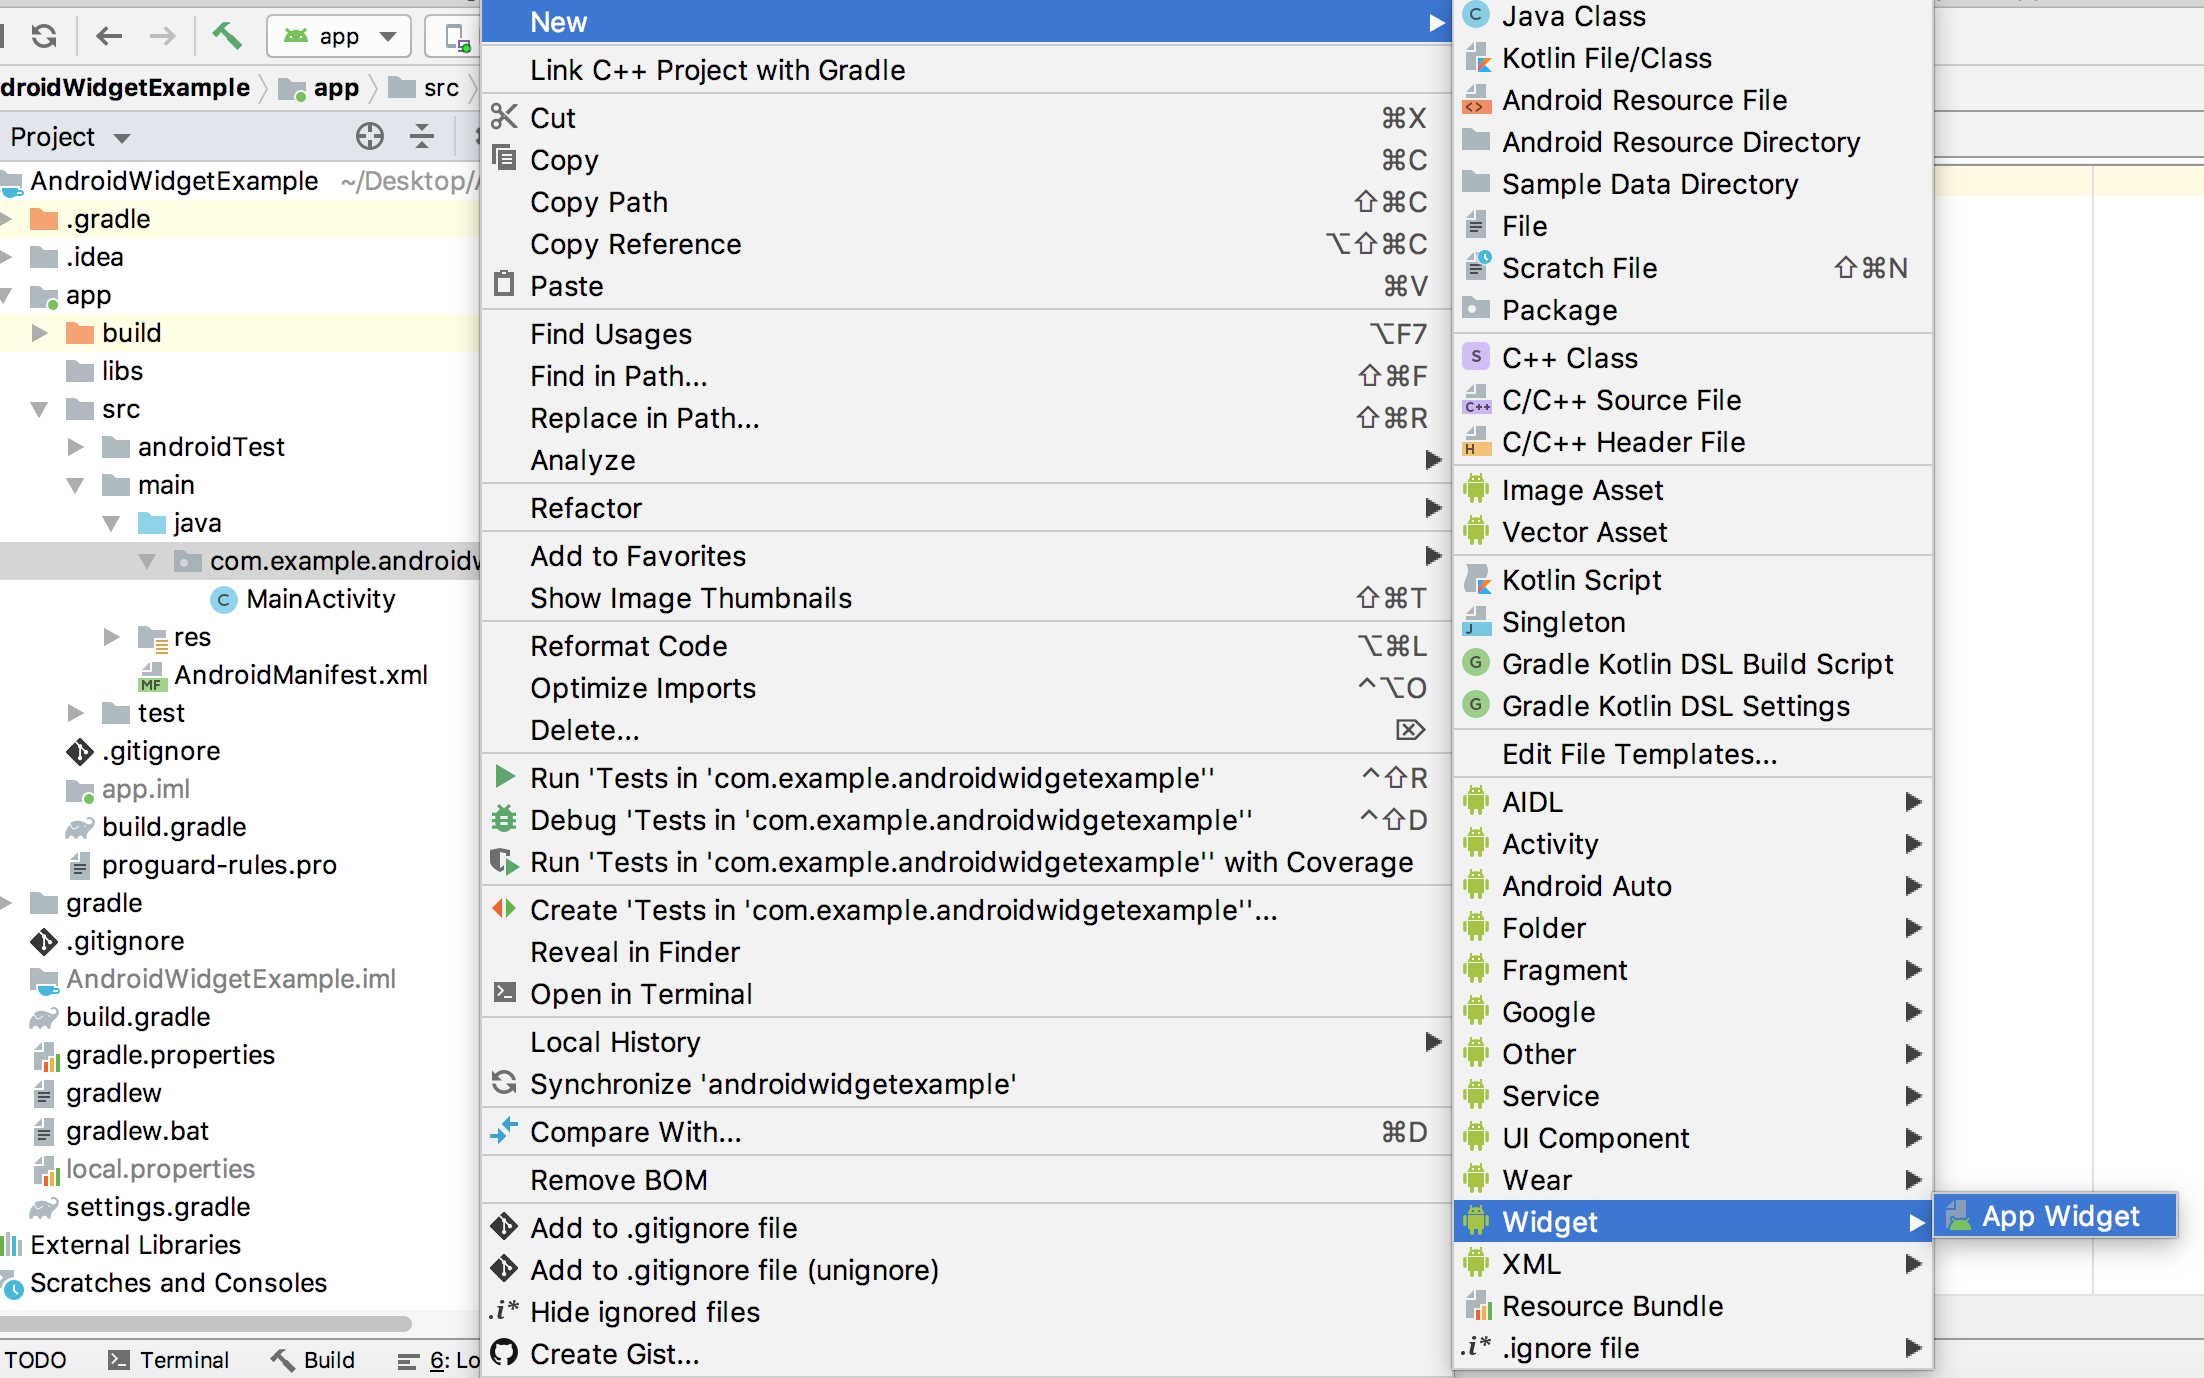Select MainActivity in the project tree
The width and height of the screenshot is (2204, 1378).
click(x=321, y=598)
